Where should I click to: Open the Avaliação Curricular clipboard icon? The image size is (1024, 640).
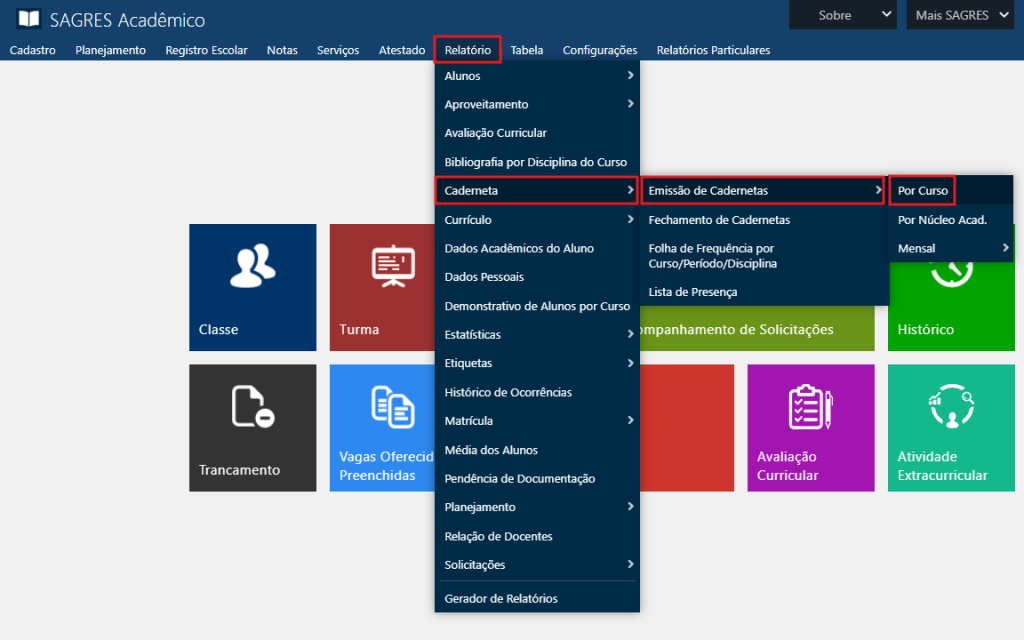tap(810, 407)
